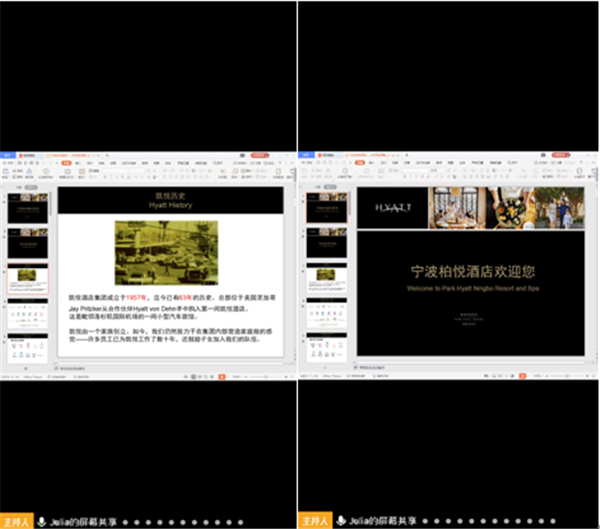Viewport: 600px width, 529px height.
Task: Click the orange host badge under the left panel
Action: tap(17, 521)
